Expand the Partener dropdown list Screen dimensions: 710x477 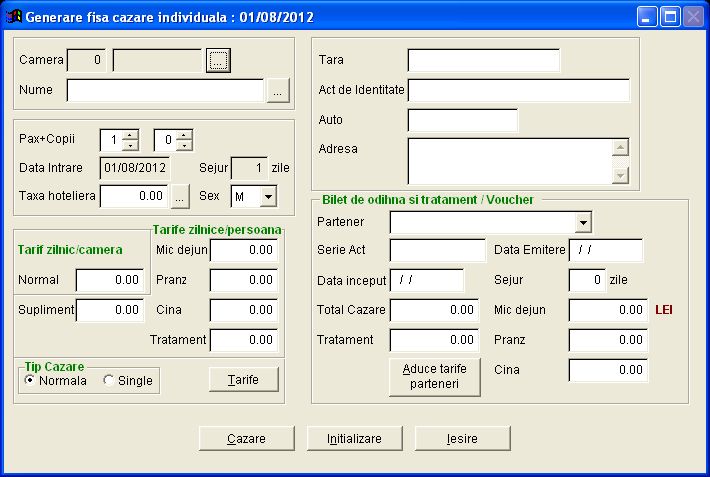(583, 222)
